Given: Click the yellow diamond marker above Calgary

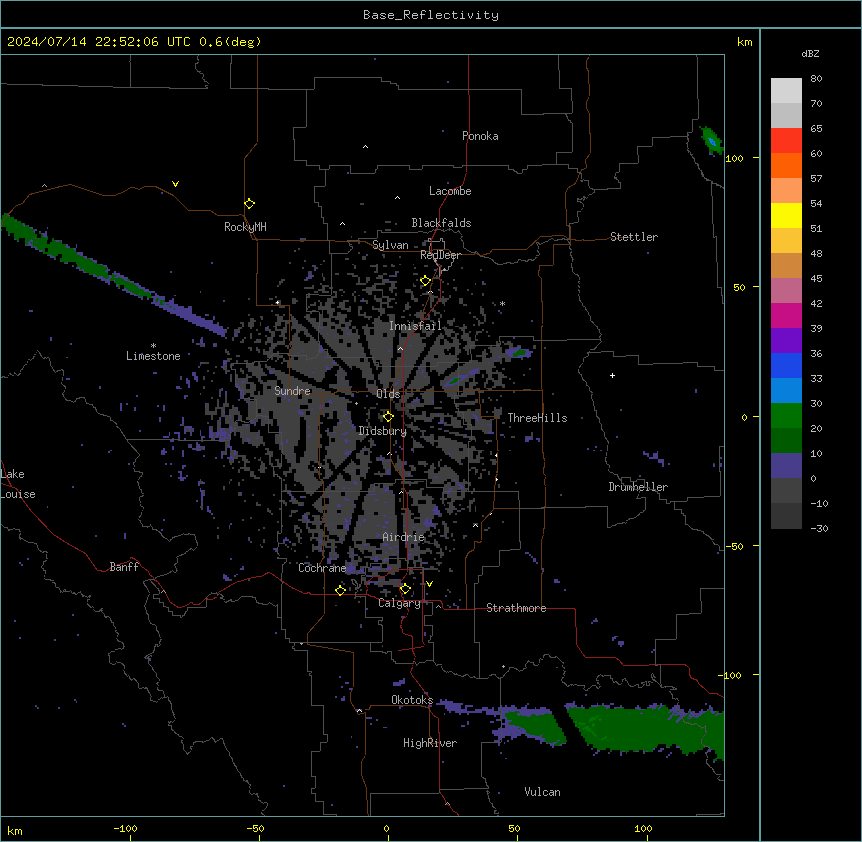Looking at the screenshot, I should 405,589.
